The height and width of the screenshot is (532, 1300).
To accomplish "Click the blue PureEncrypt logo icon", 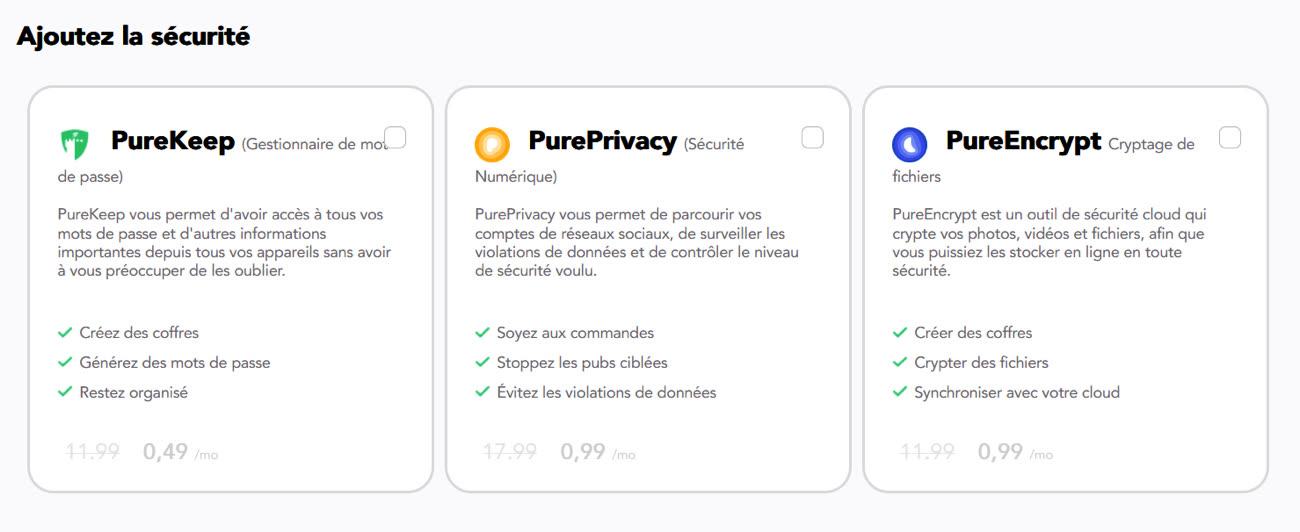I will (x=909, y=144).
